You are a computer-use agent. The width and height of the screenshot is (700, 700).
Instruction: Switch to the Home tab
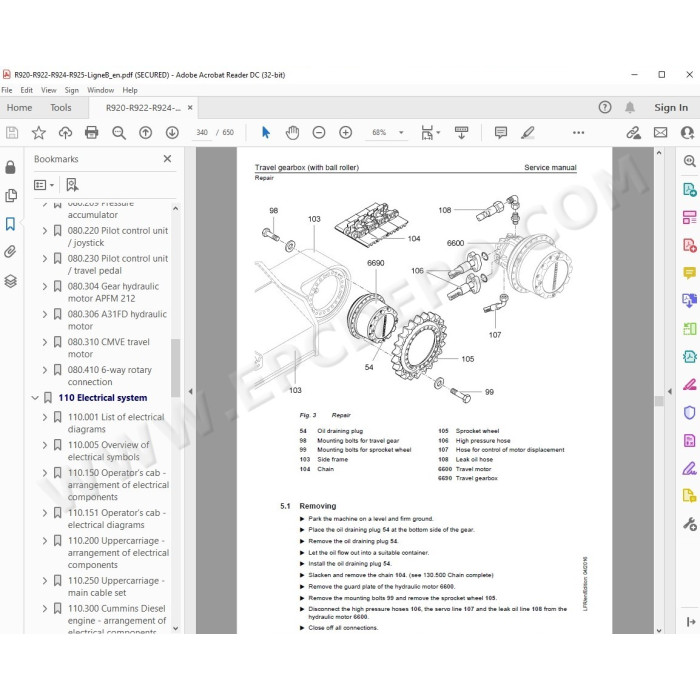pos(19,108)
